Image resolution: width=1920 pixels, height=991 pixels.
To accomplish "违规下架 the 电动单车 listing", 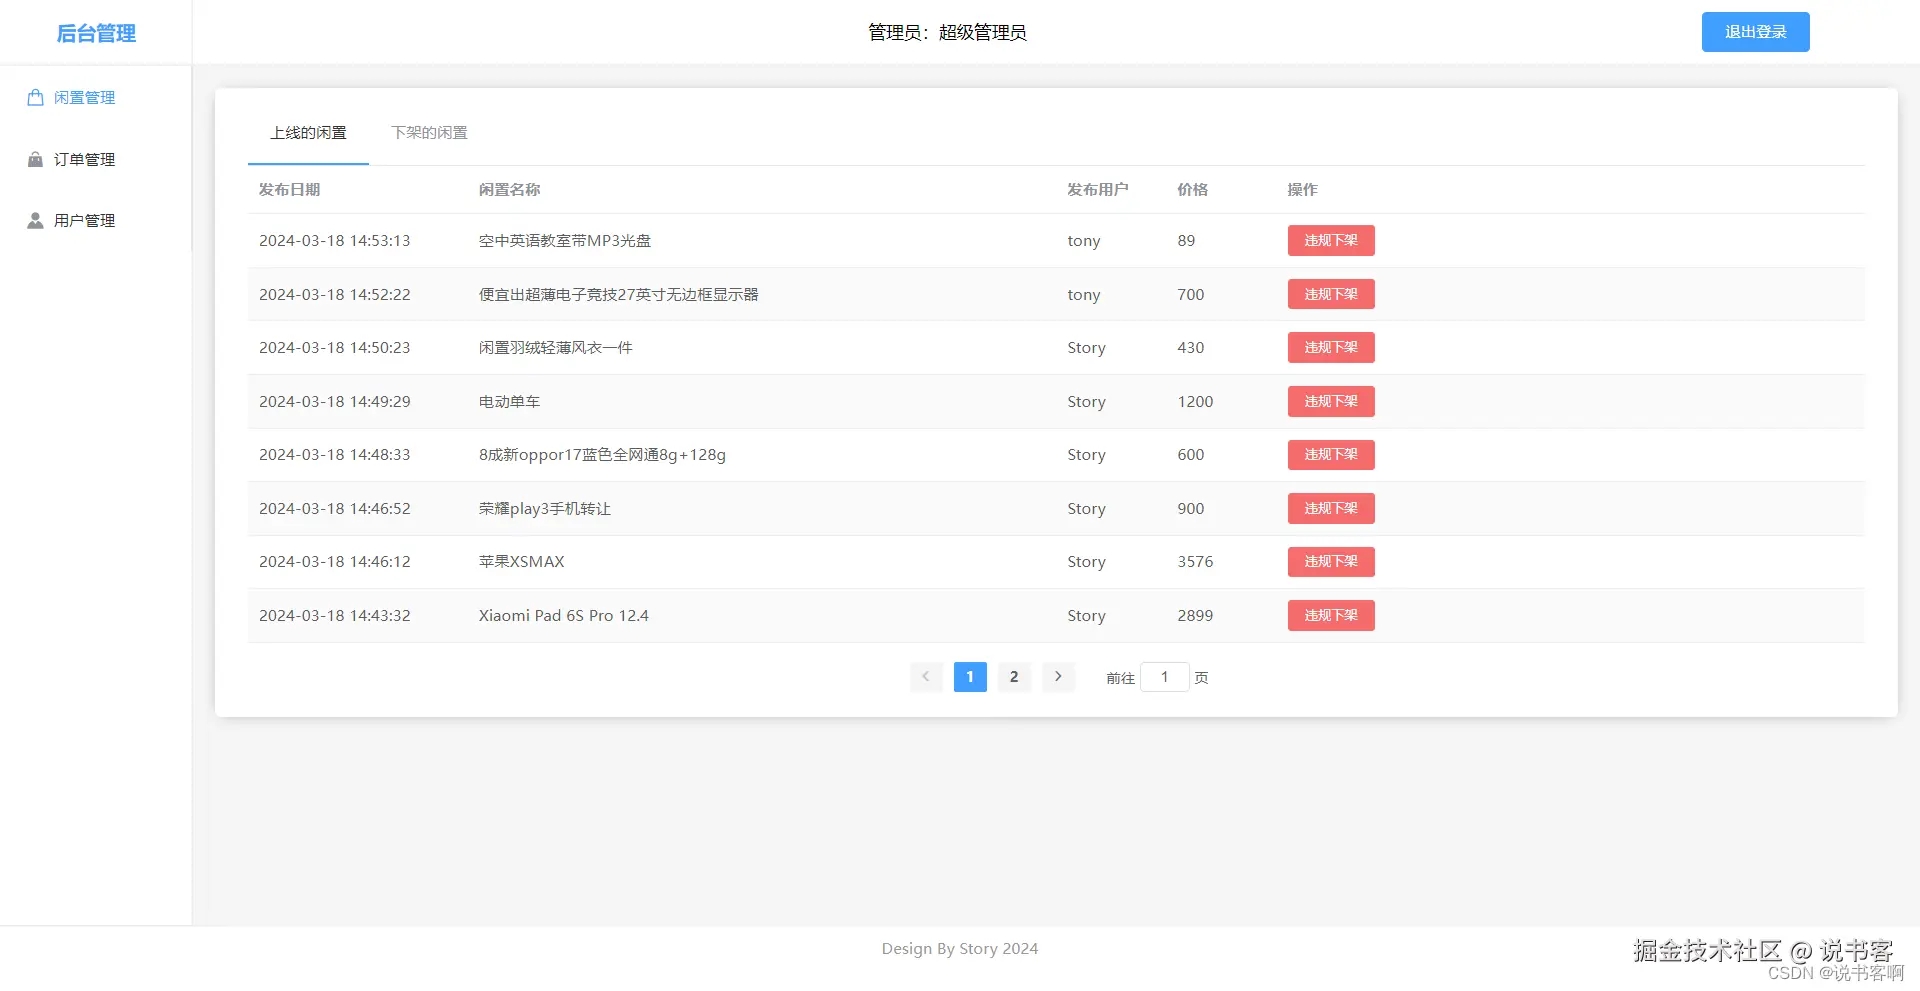I will (1330, 401).
